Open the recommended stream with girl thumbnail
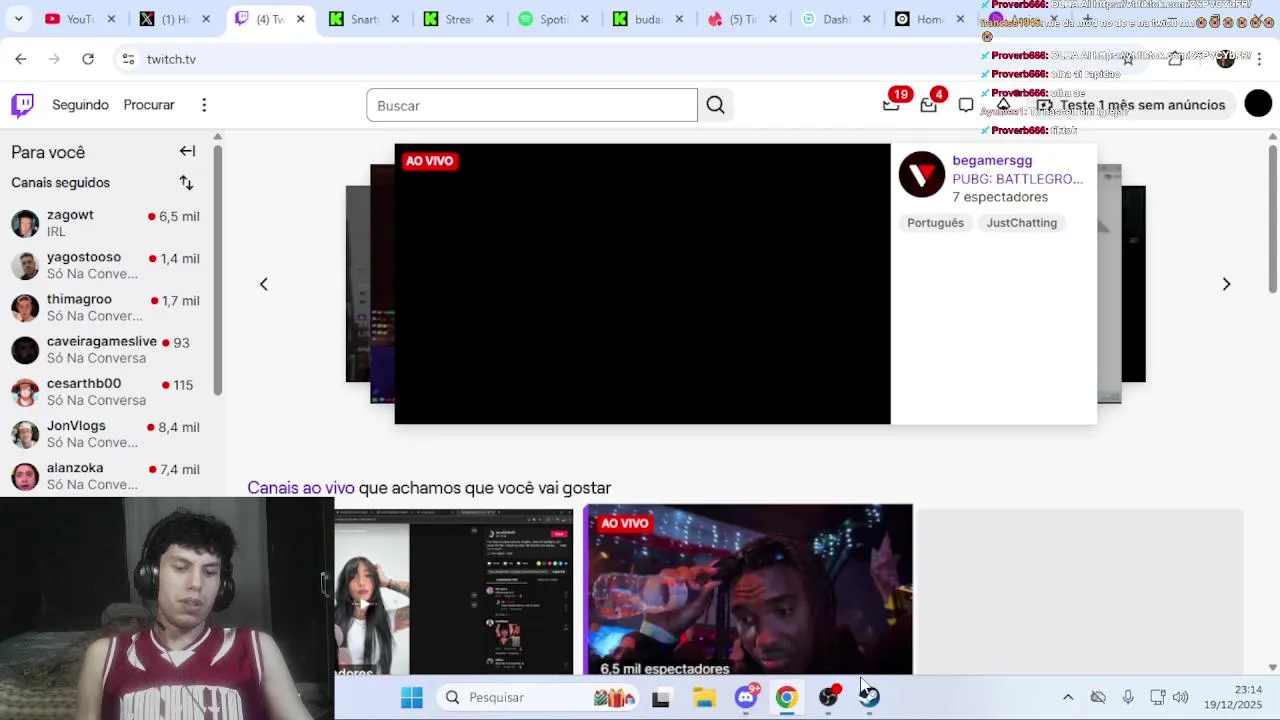The height and width of the screenshot is (720, 1280). pos(455,592)
